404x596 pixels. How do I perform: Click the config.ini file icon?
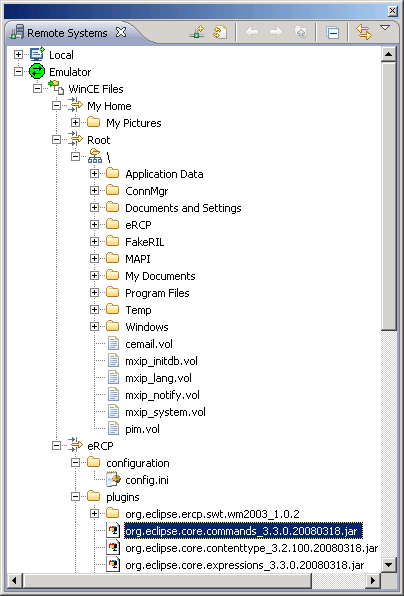[x=114, y=480]
